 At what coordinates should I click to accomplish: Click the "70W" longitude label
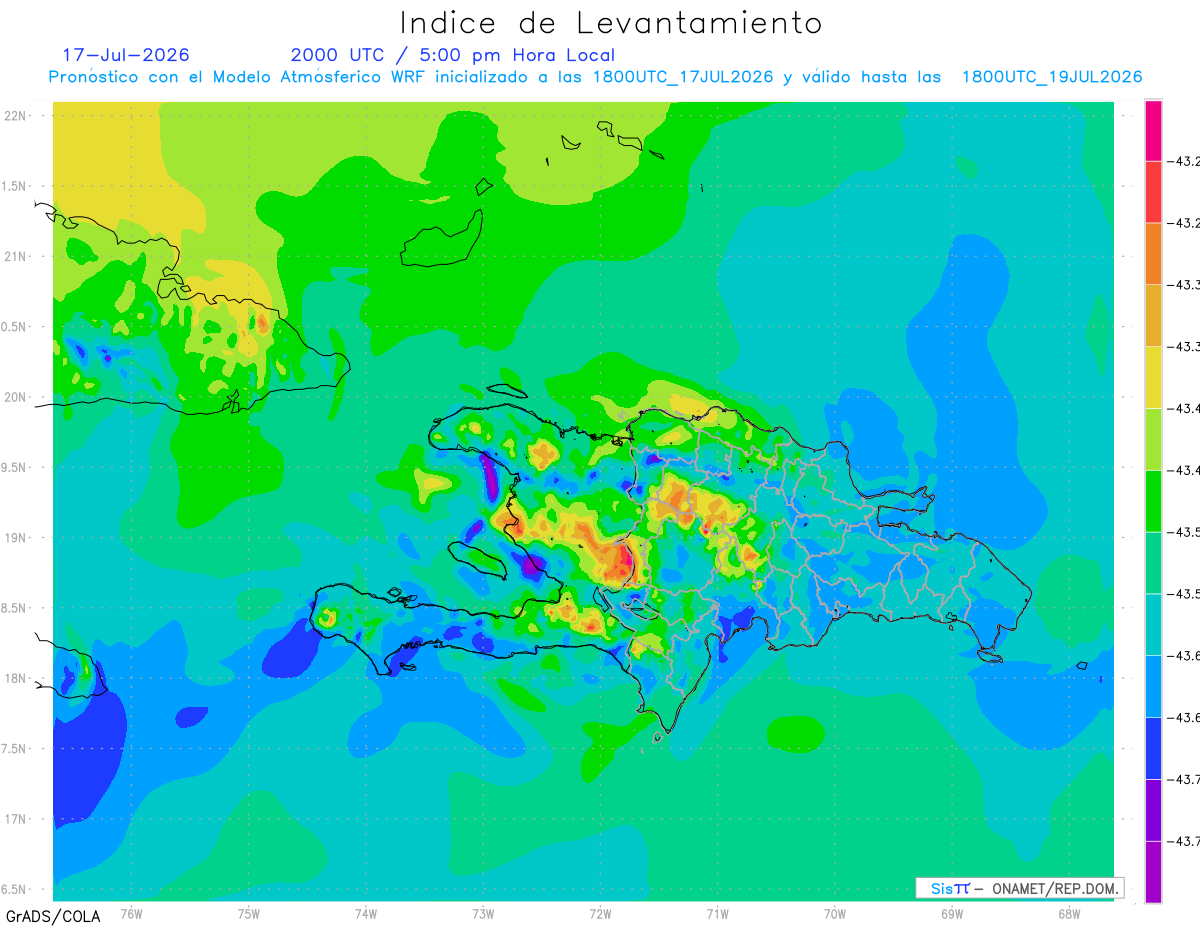[x=835, y=914]
